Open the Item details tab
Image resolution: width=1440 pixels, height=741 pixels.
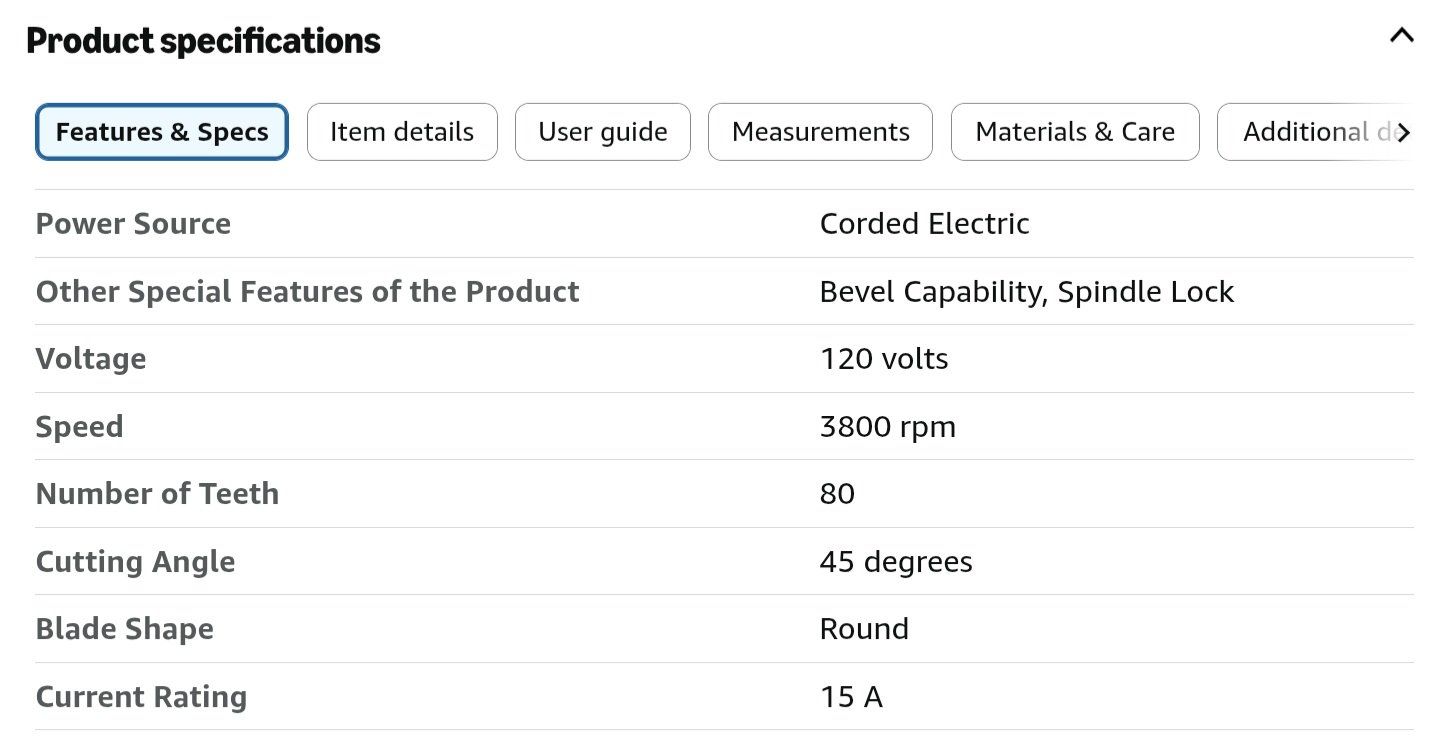pyautogui.click(x=402, y=132)
